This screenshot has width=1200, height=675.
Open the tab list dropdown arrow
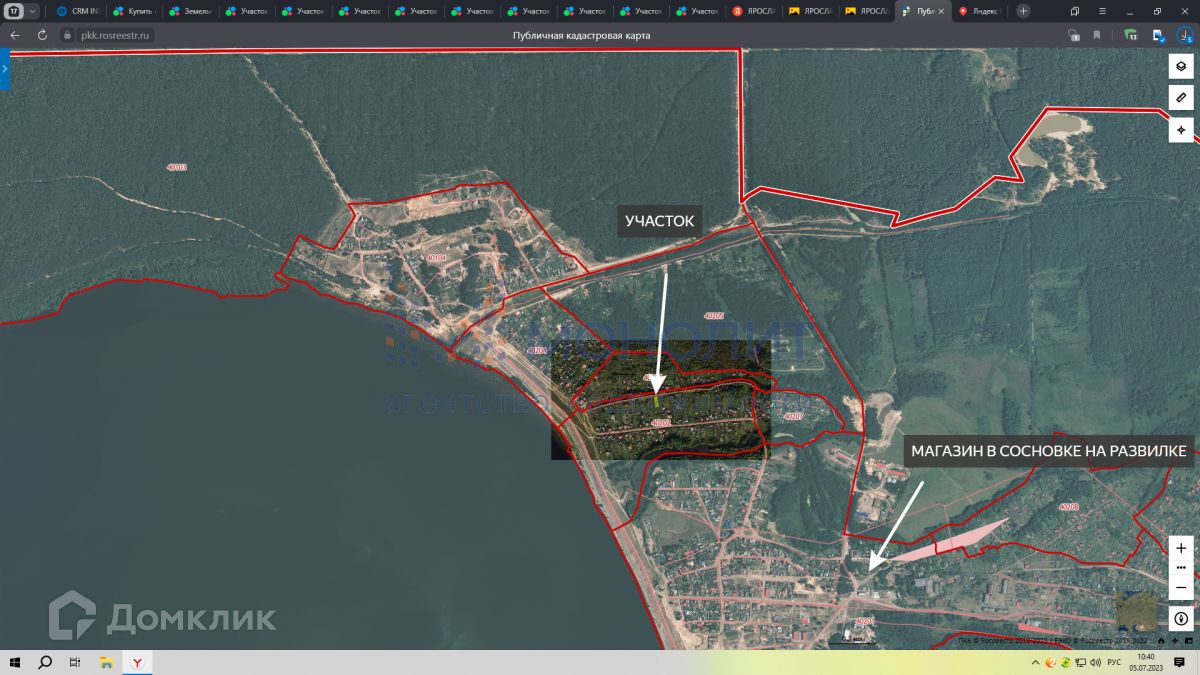(33, 11)
